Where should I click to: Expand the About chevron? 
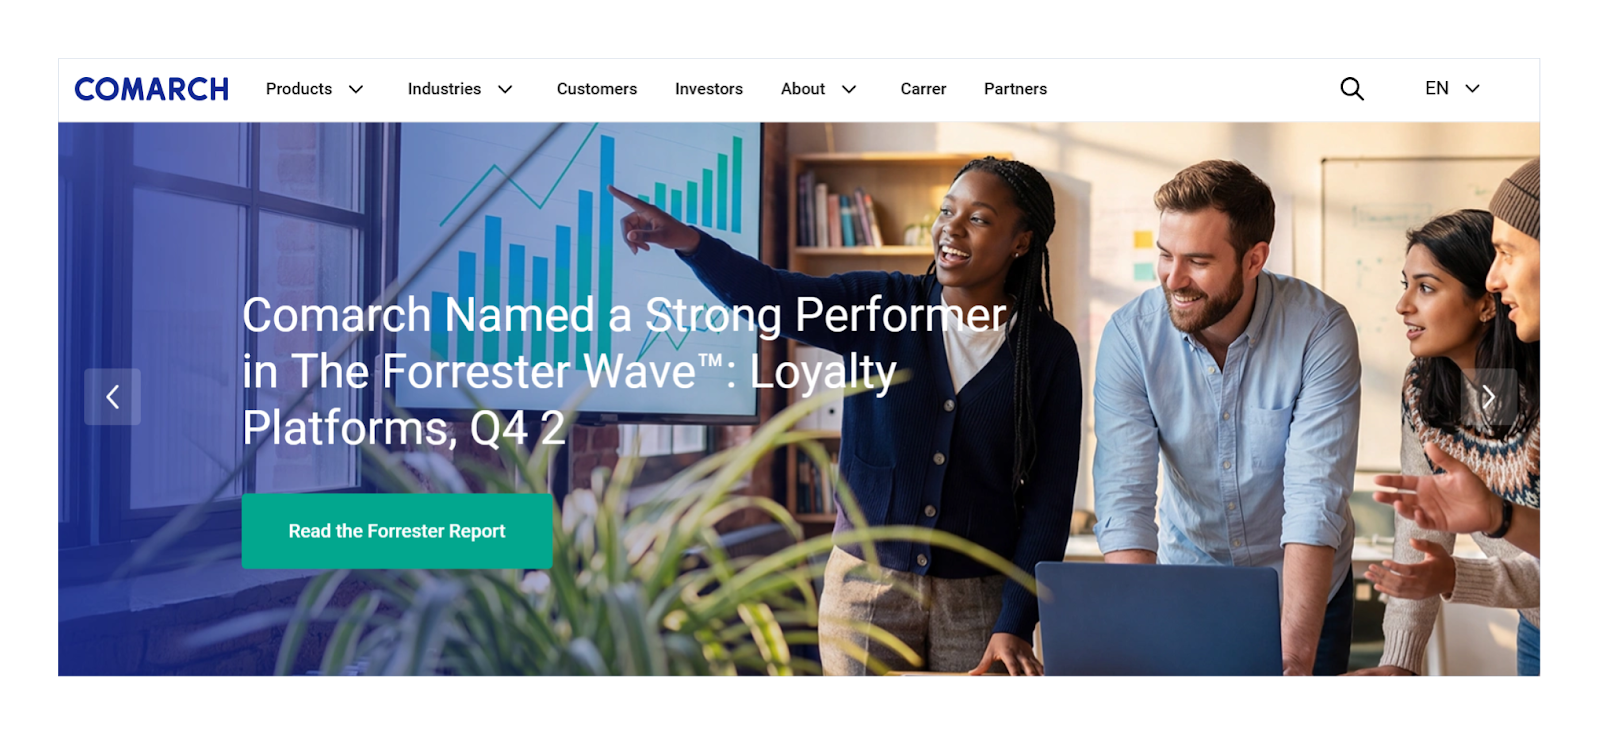point(849,89)
